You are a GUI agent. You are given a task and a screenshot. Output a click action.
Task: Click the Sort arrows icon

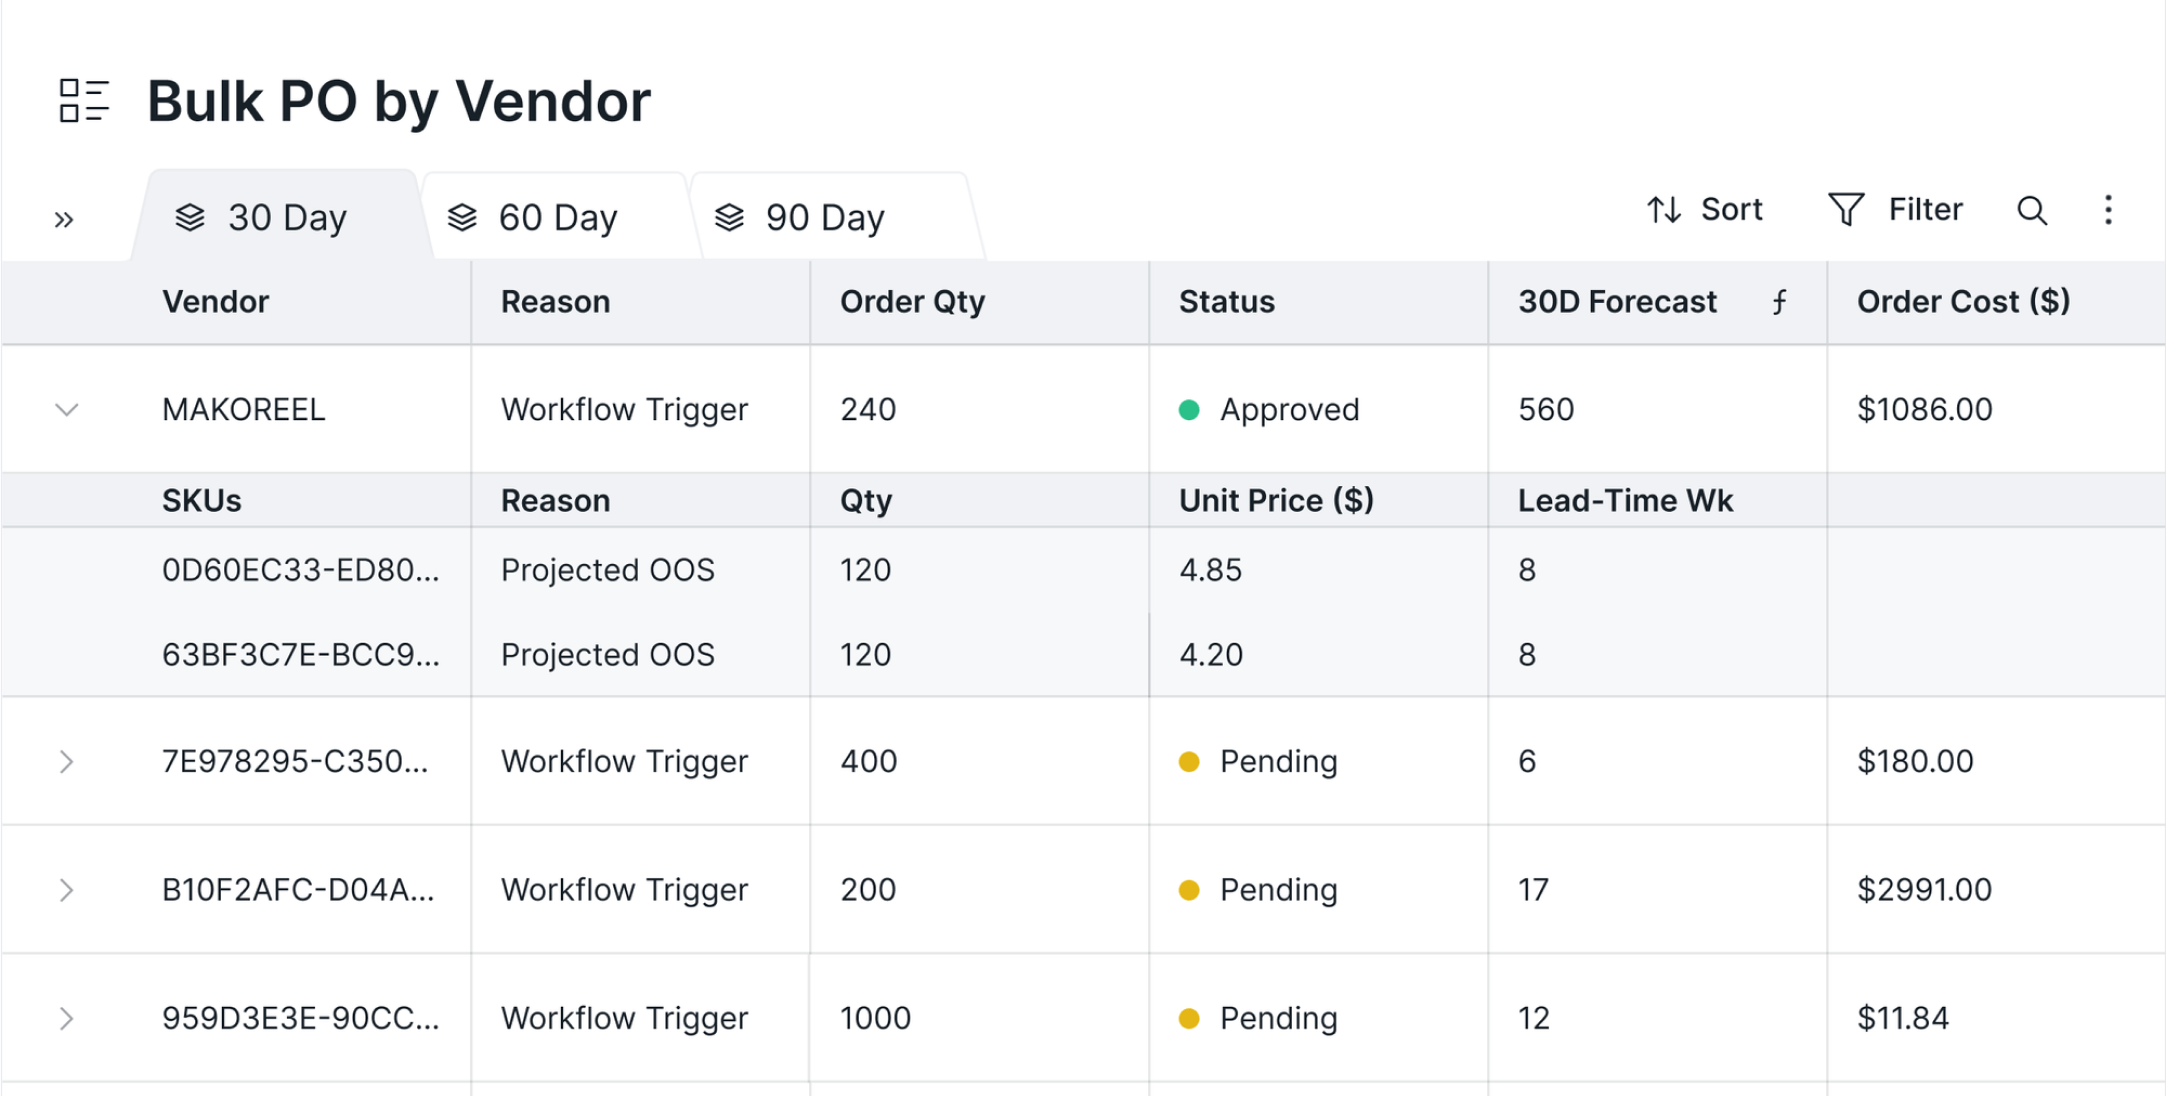point(1664,210)
